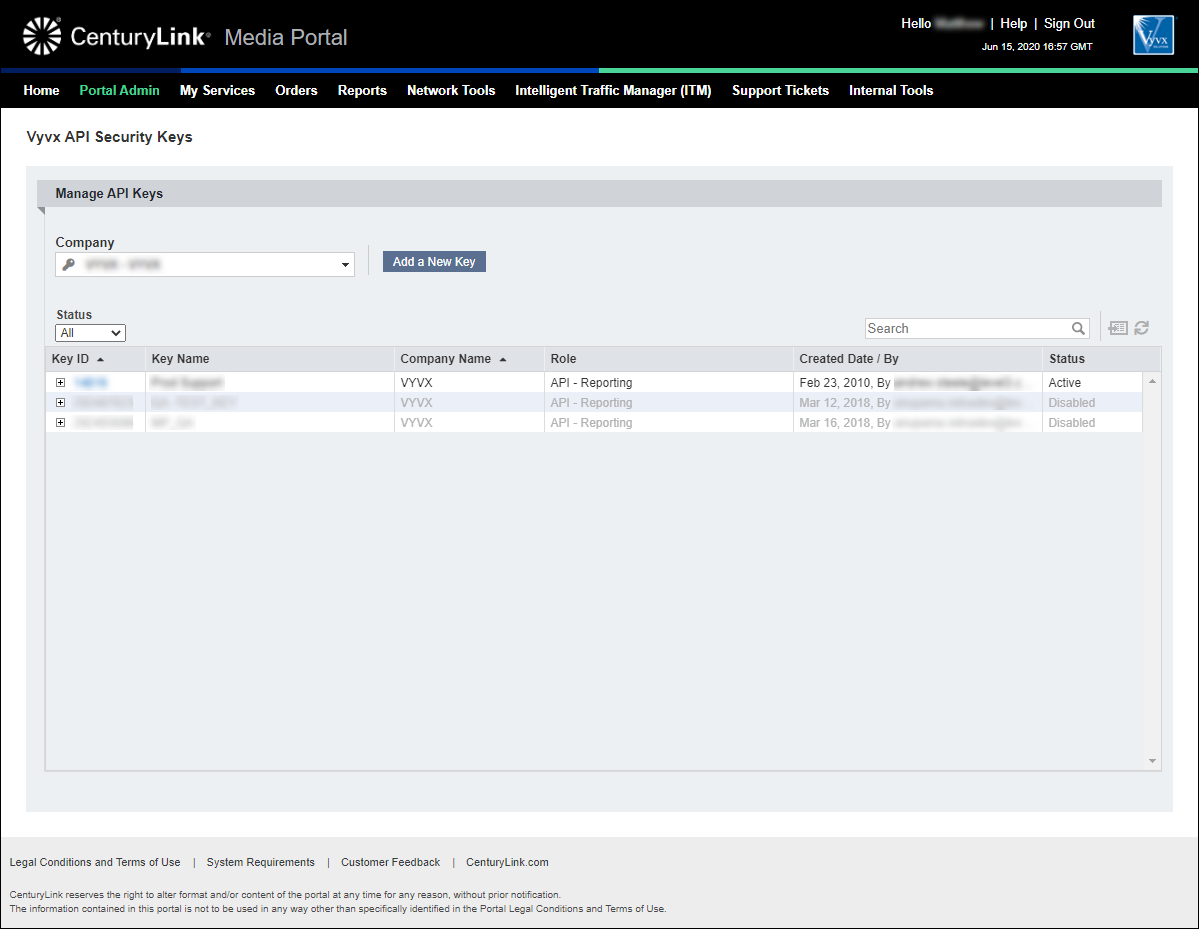Image resolution: width=1199 pixels, height=929 pixels.
Task: Click API - Reporting in Active row
Action: pyautogui.click(x=591, y=382)
